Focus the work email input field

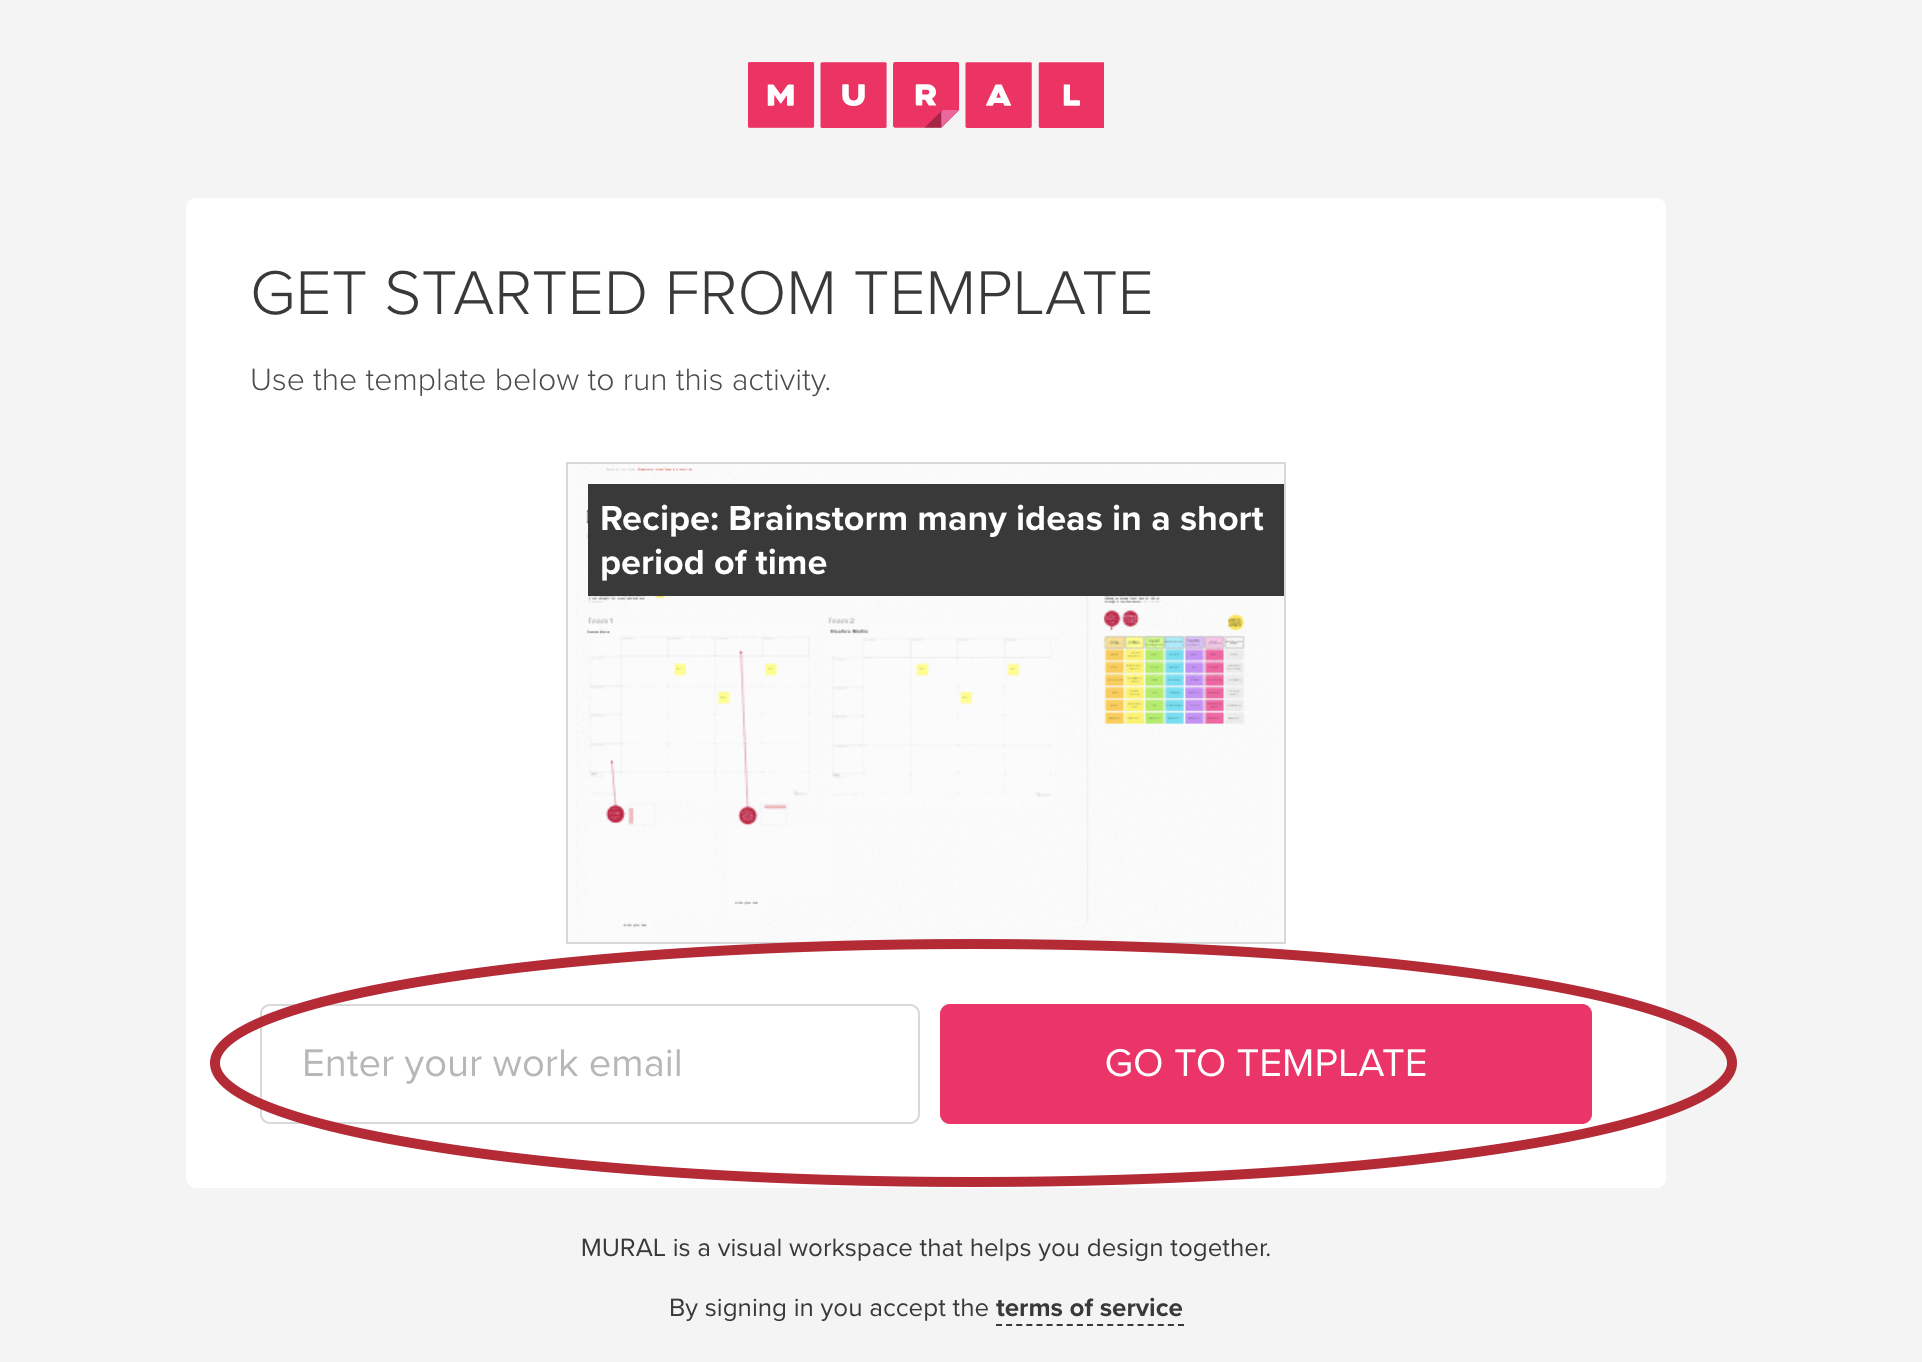click(590, 1064)
